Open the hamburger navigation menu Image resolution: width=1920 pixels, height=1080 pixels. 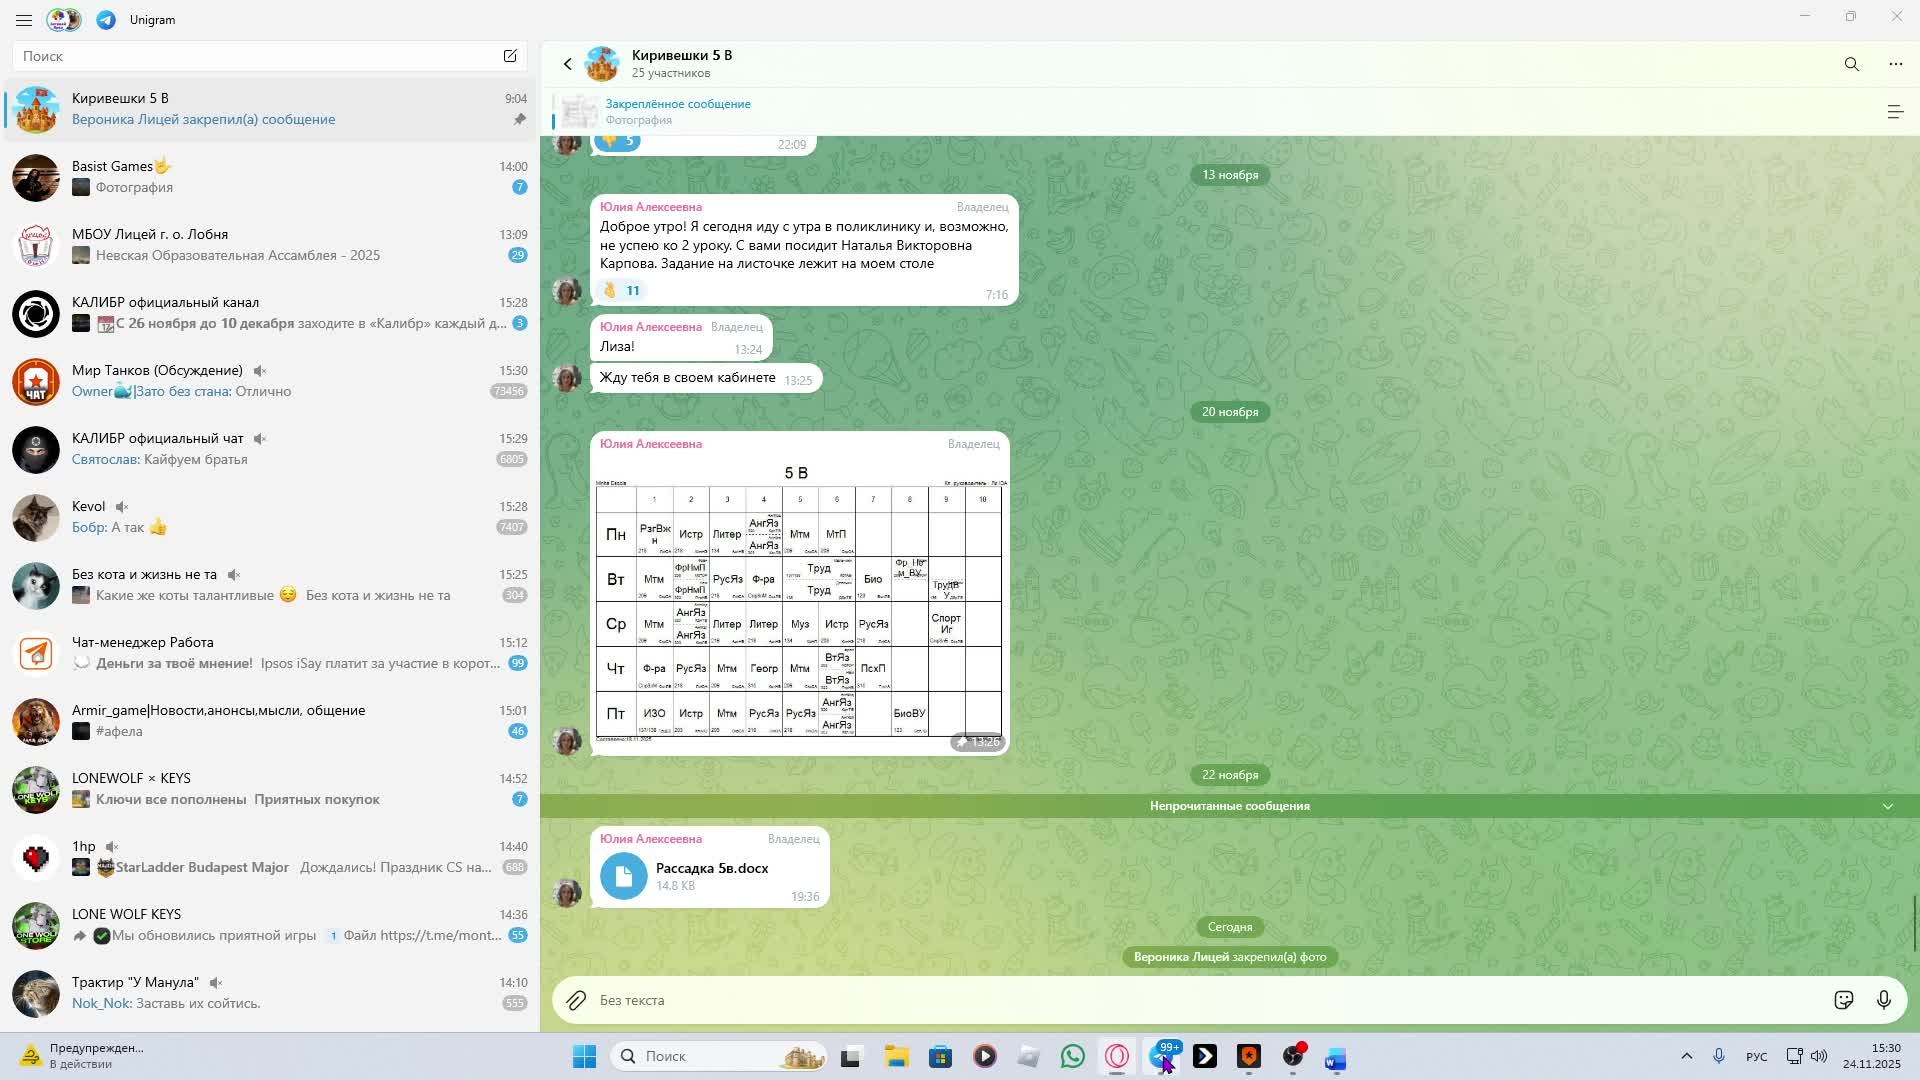point(24,20)
